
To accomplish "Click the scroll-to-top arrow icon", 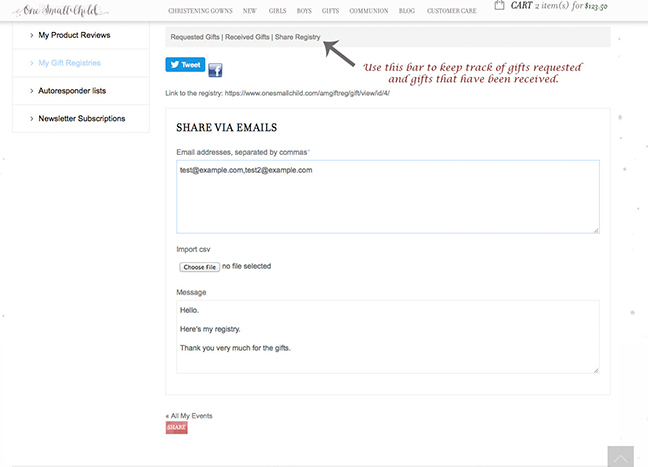I will pyautogui.click(x=620, y=457).
